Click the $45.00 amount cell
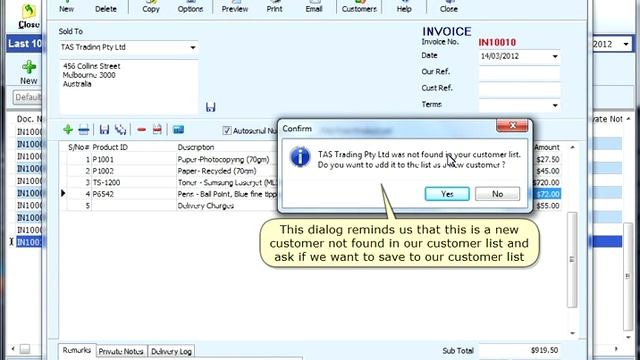Image resolution: width=640 pixels, height=360 pixels. coord(547,171)
